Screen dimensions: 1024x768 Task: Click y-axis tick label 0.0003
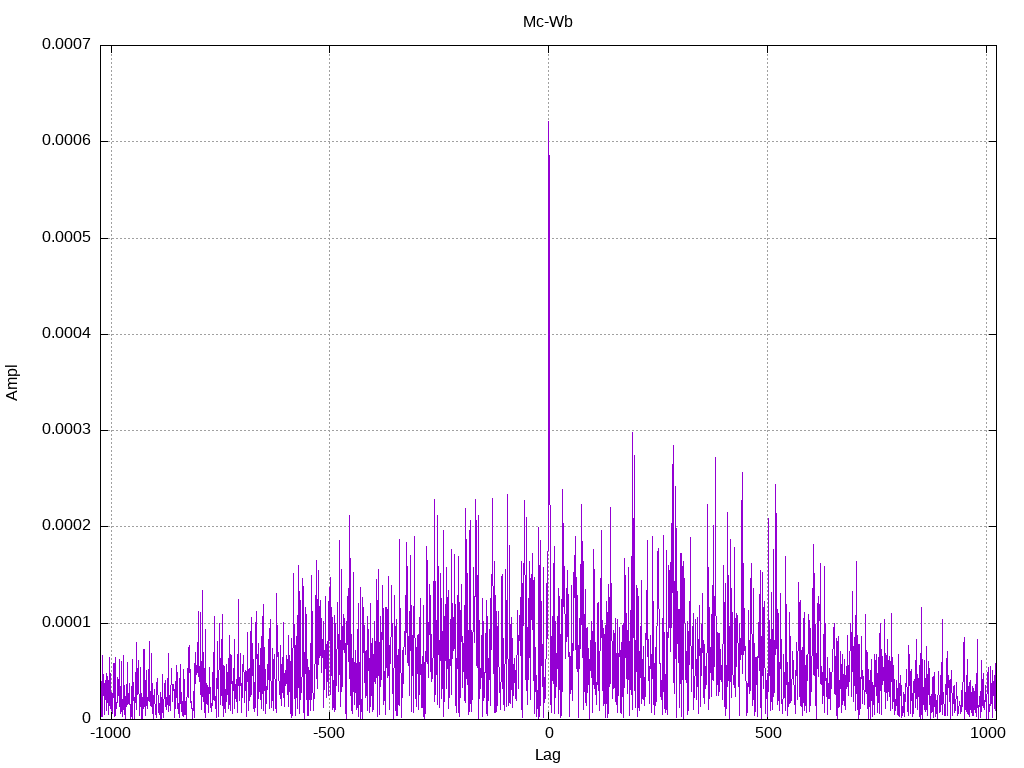(66, 430)
